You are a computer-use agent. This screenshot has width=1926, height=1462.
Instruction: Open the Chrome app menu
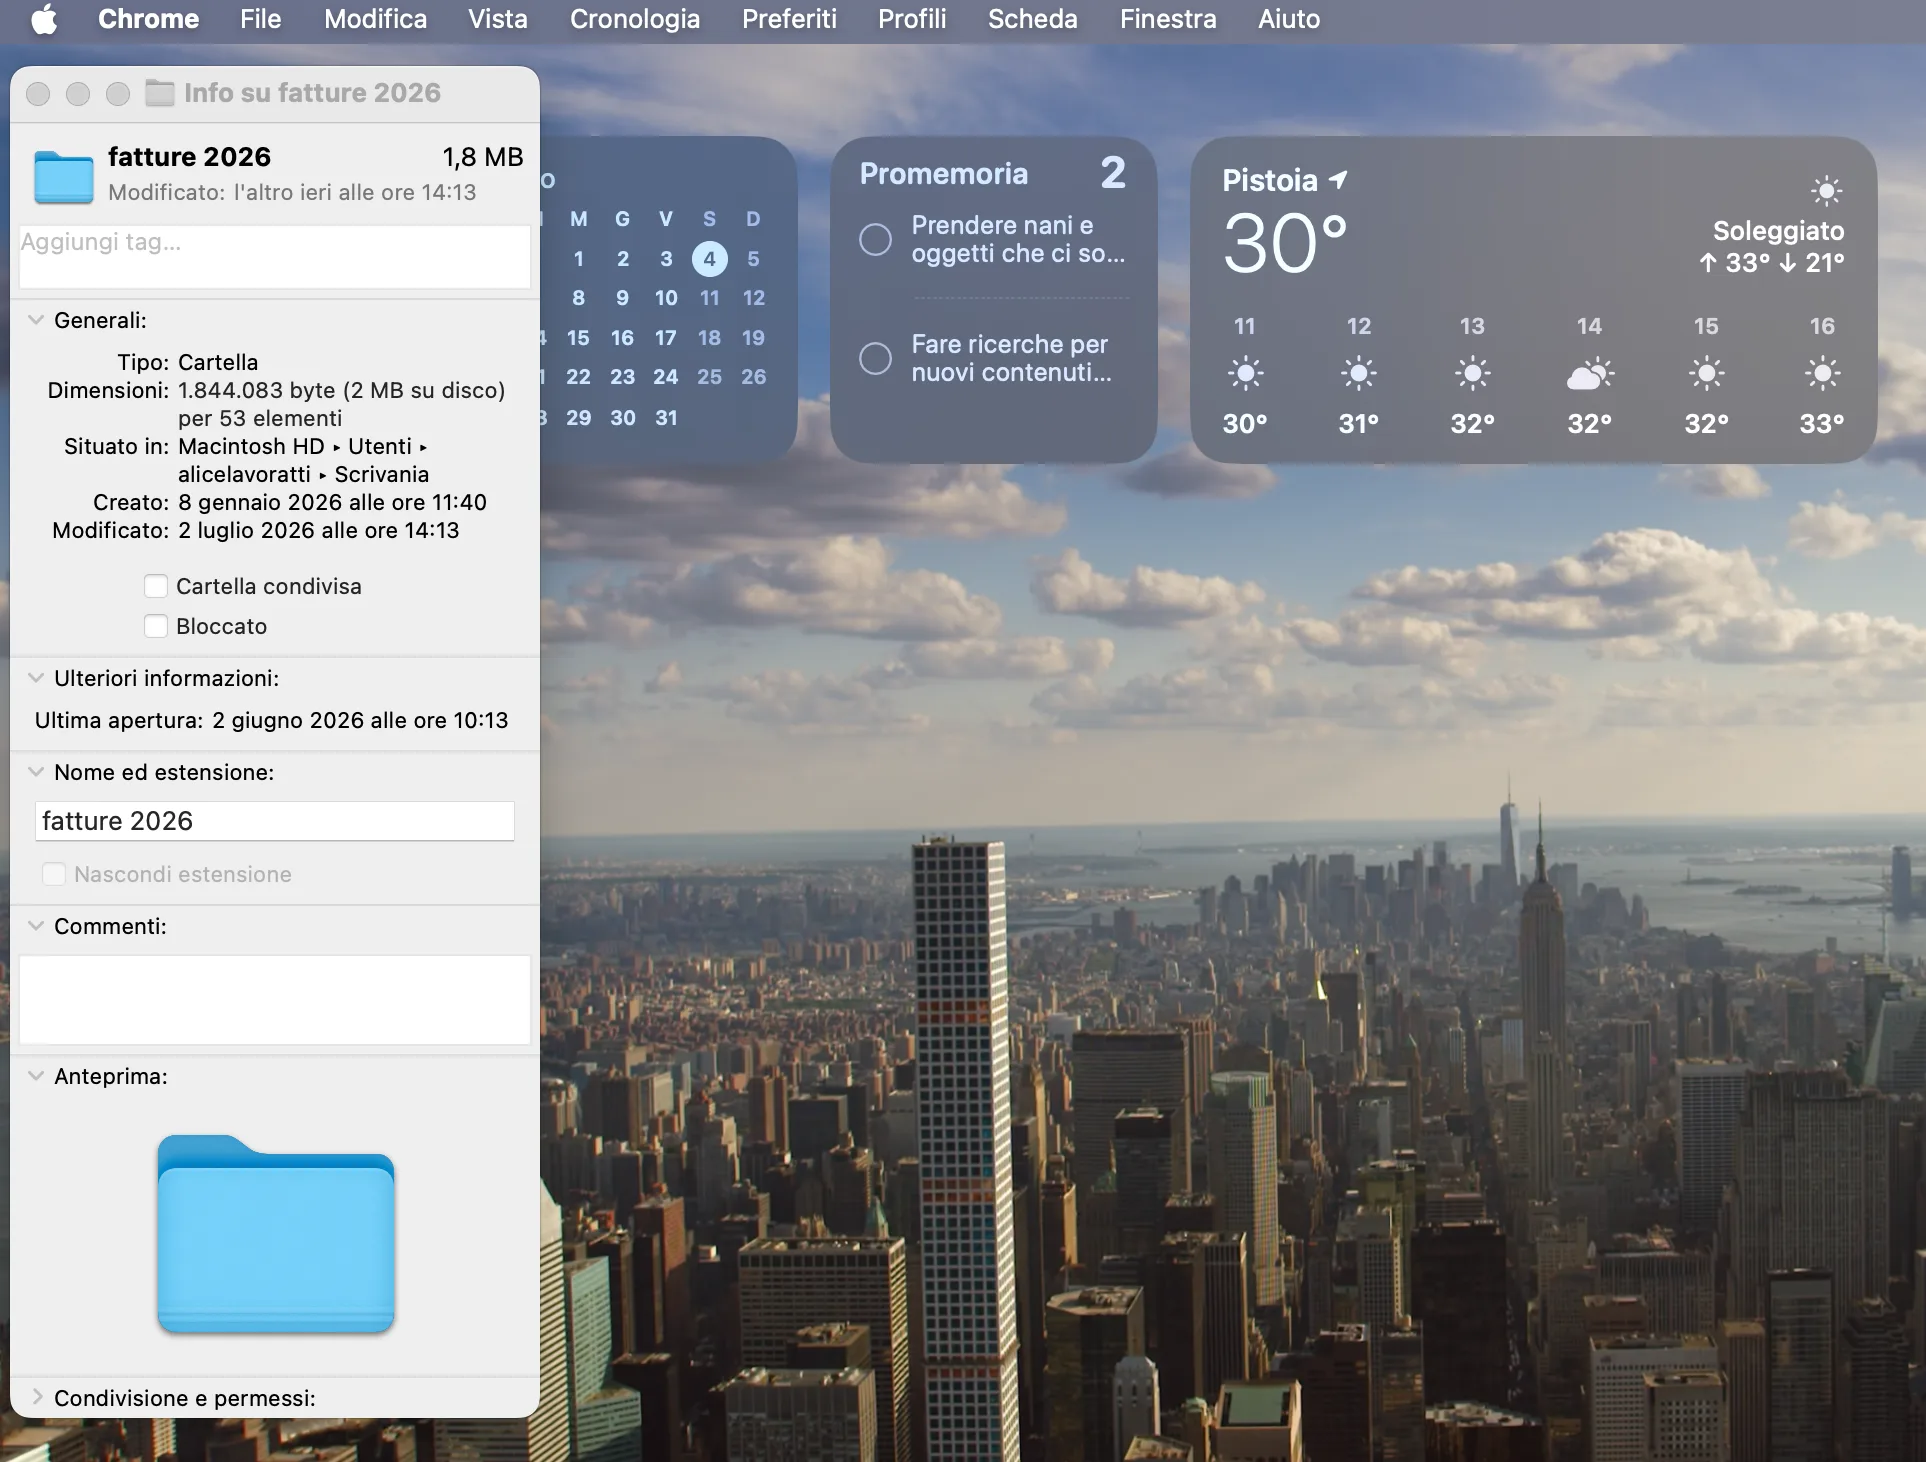click(x=148, y=19)
